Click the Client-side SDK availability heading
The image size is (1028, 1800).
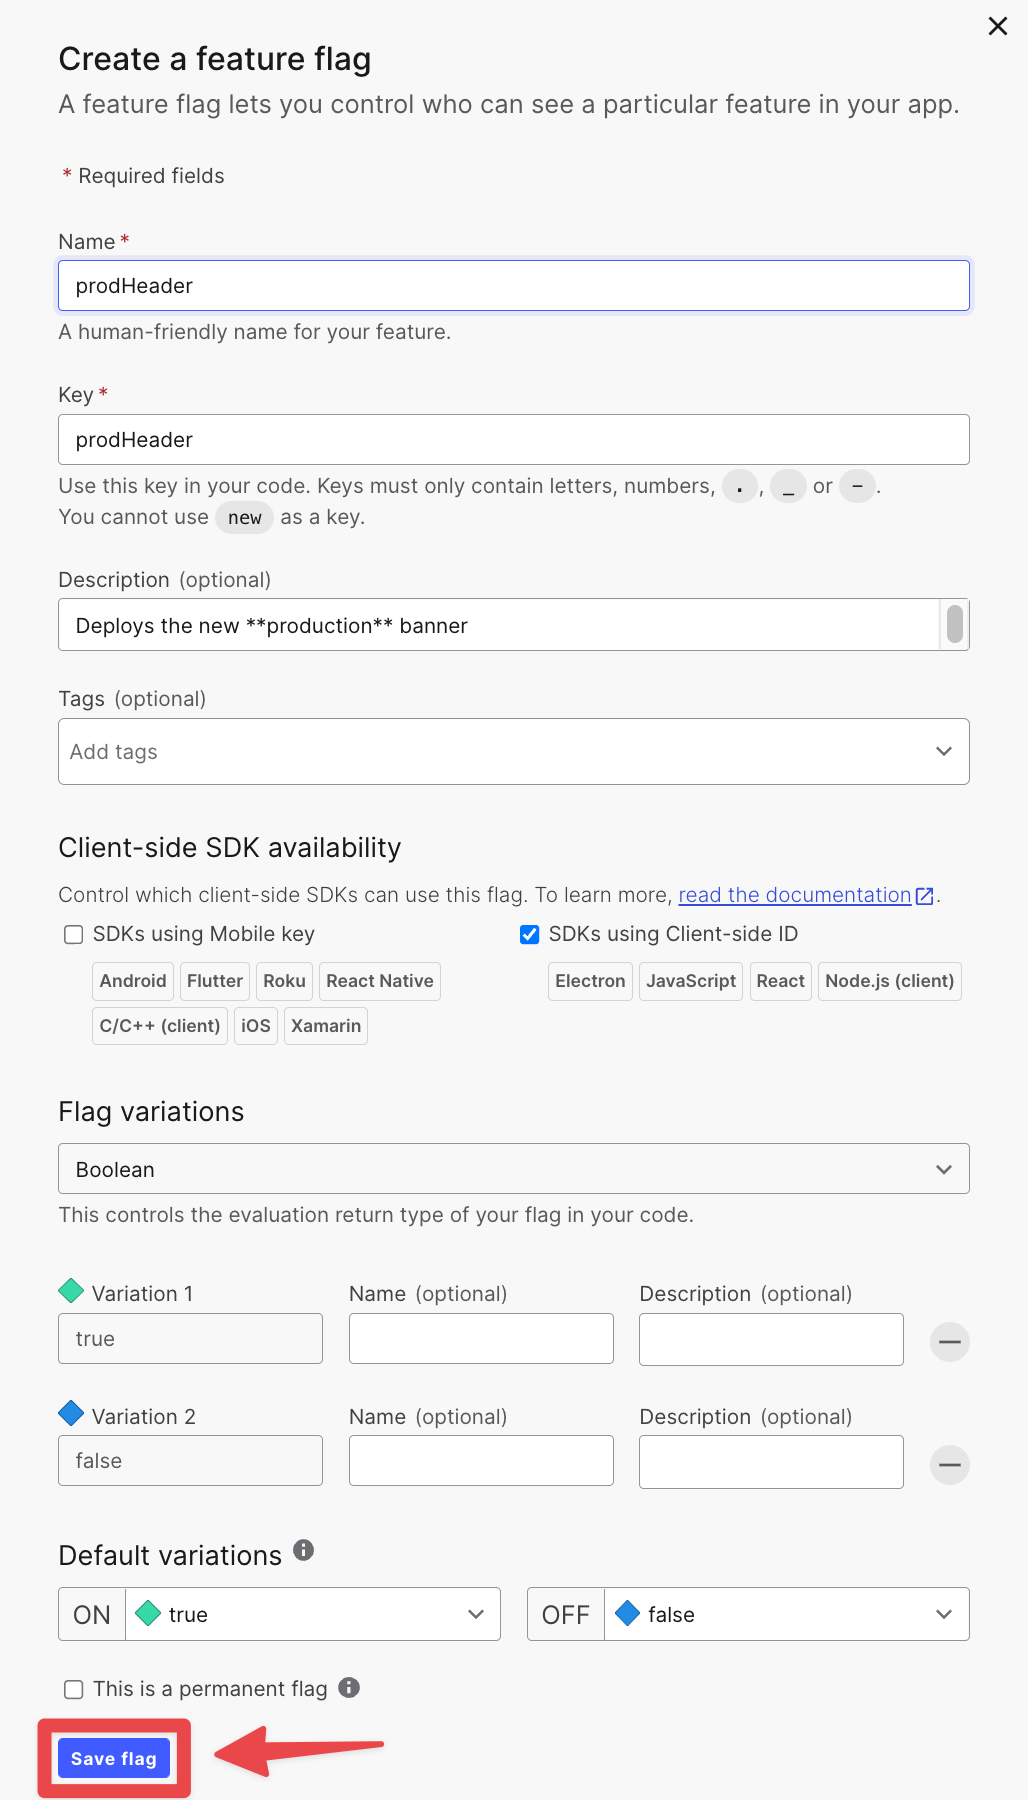coord(230,848)
